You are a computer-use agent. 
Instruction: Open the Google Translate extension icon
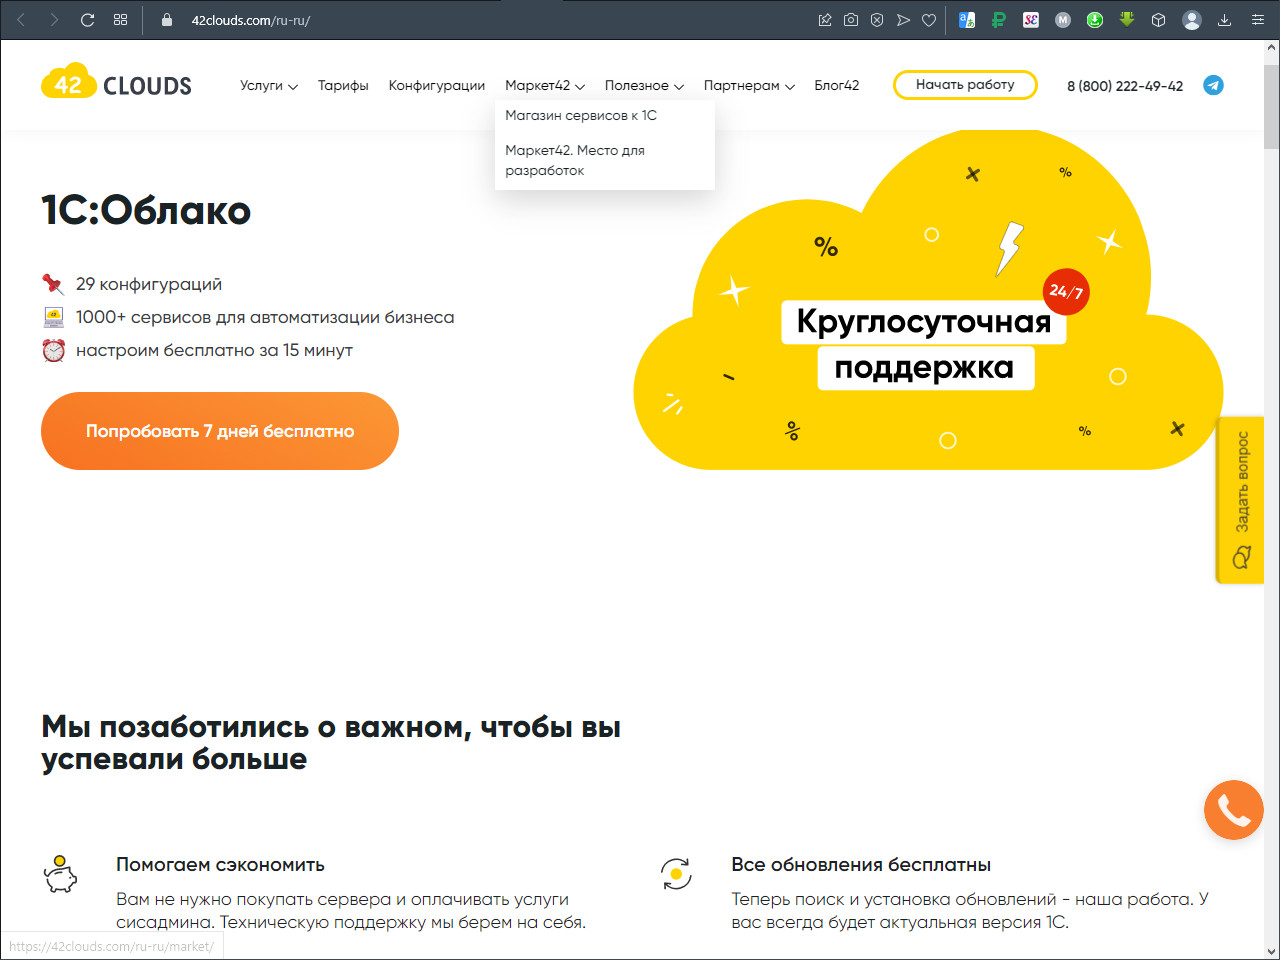coord(967,20)
